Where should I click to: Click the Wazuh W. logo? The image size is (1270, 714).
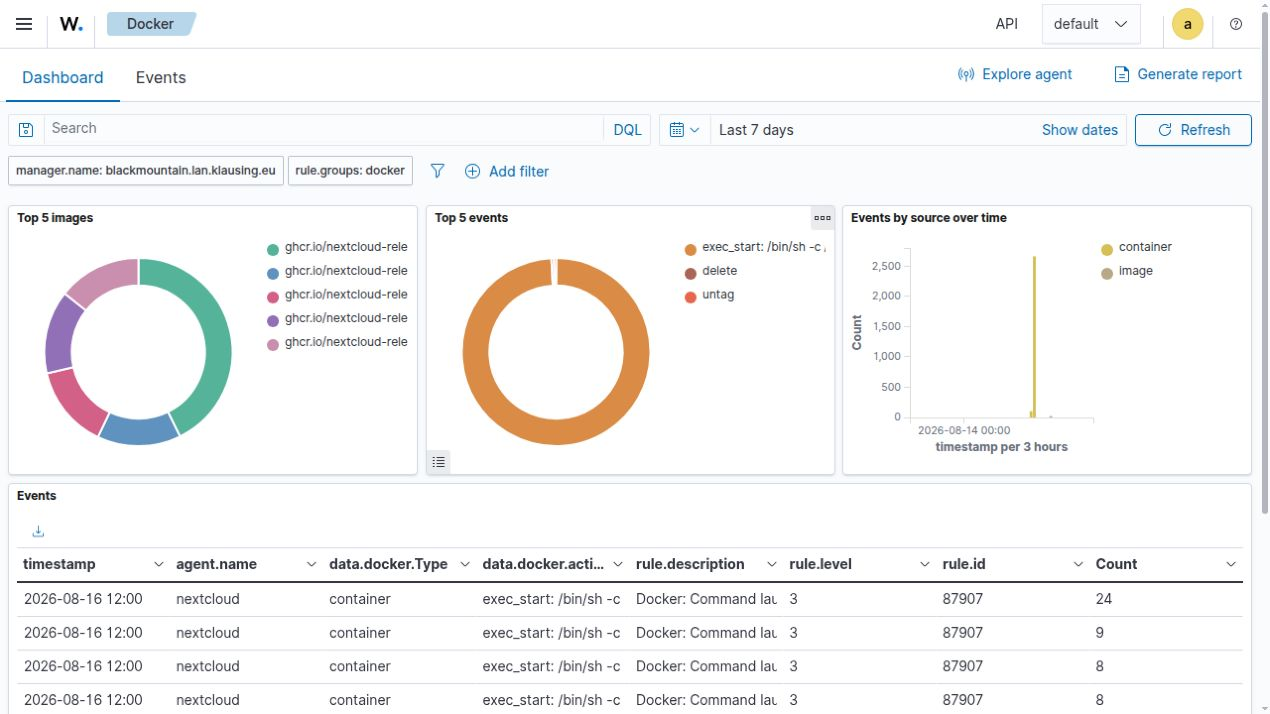71,24
